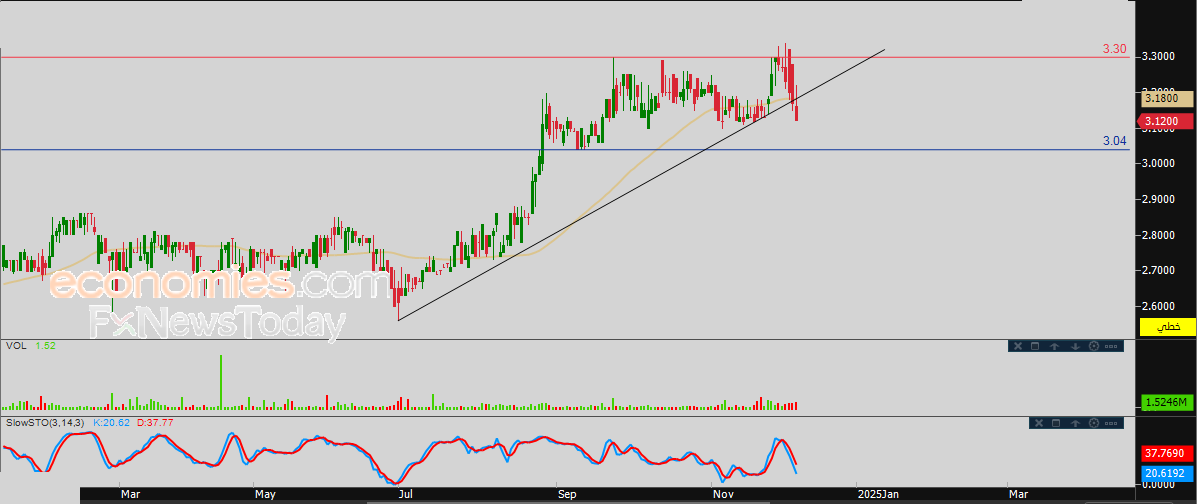1197x504 pixels.
Task: Maximize the SlowSTO panel with window icon
Action: click(1056, 423)
